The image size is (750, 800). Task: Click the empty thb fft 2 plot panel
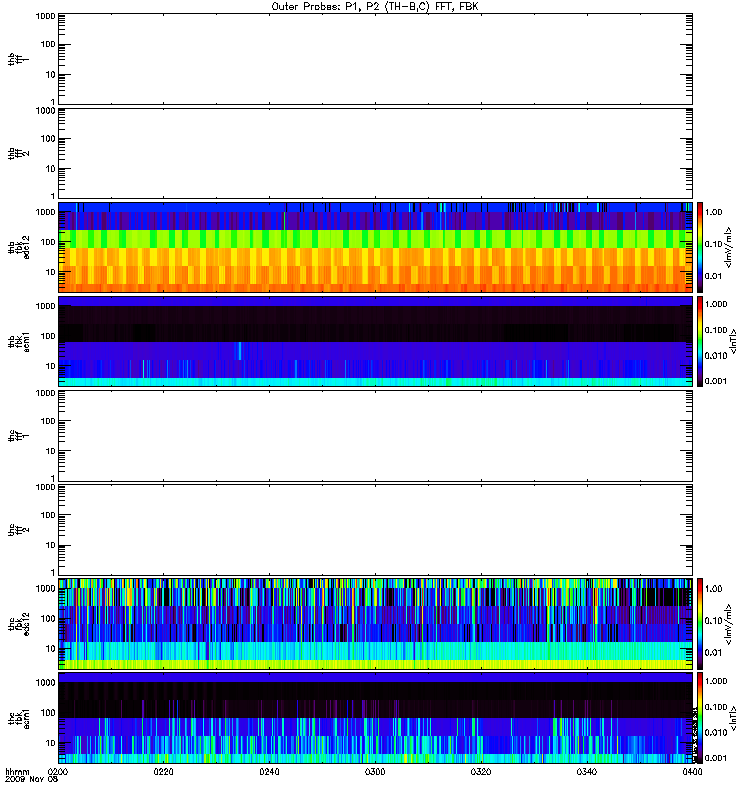click(375, 153)
